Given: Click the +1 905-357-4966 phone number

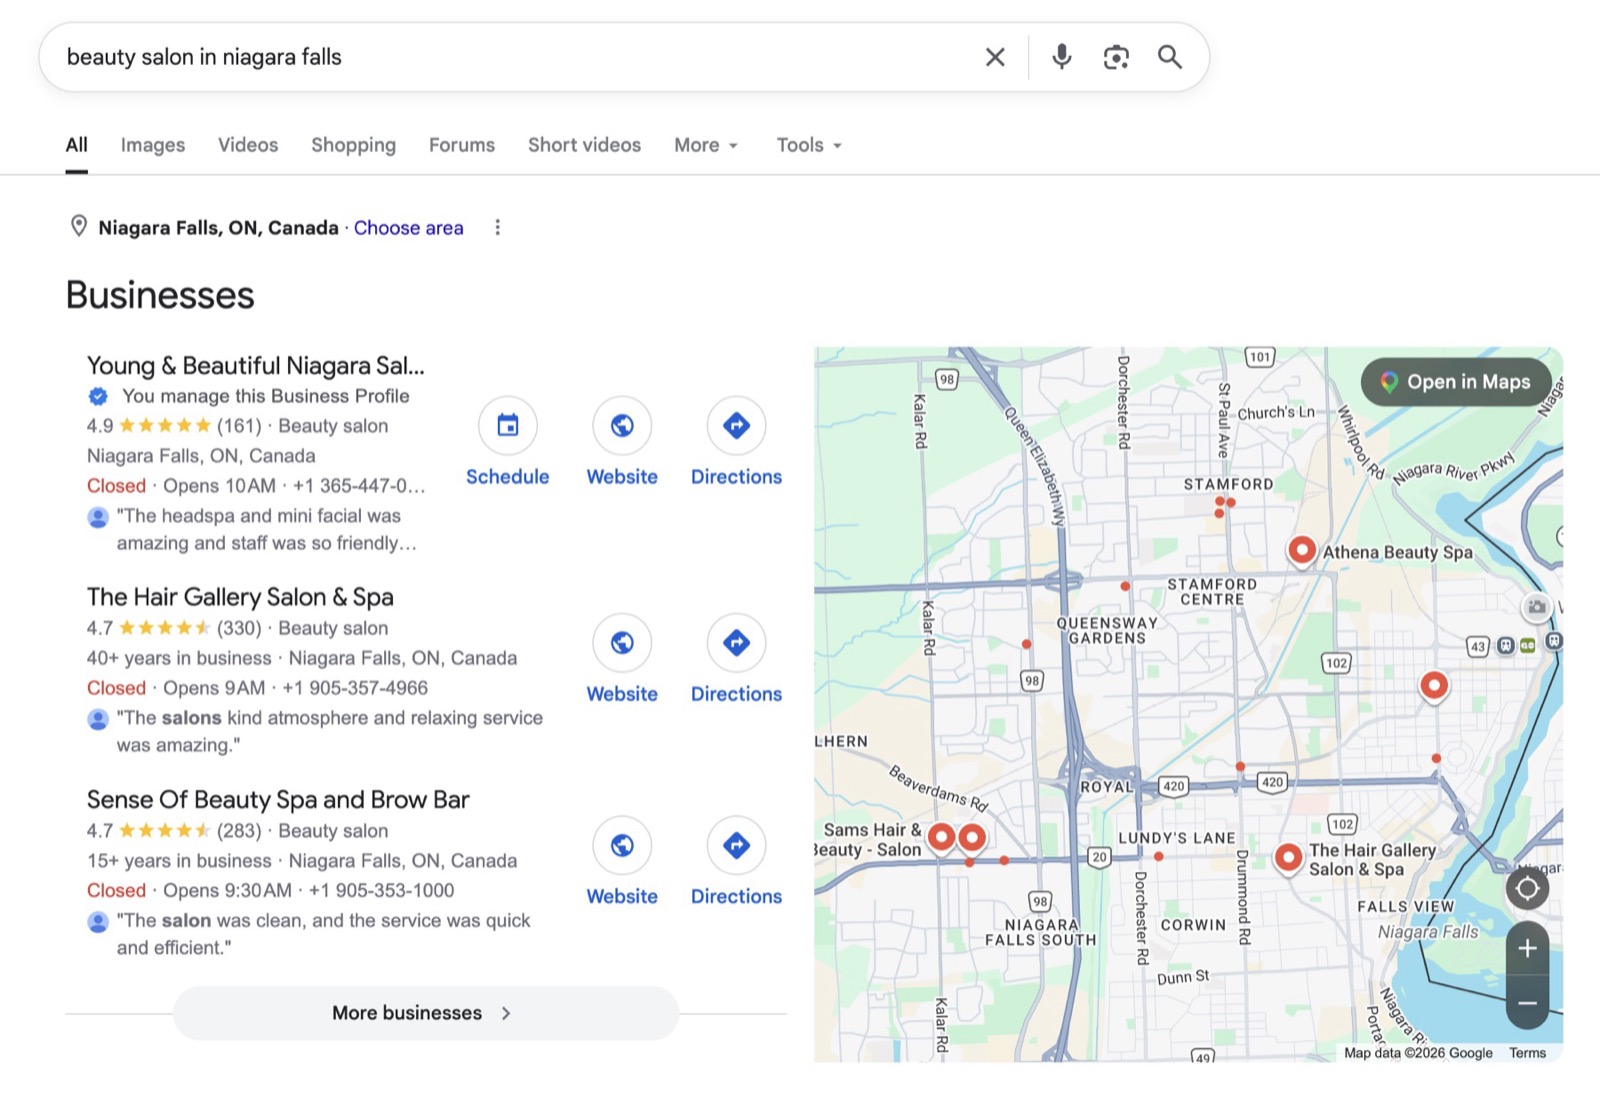Looking at the screenshot, I should pos(355,688).
